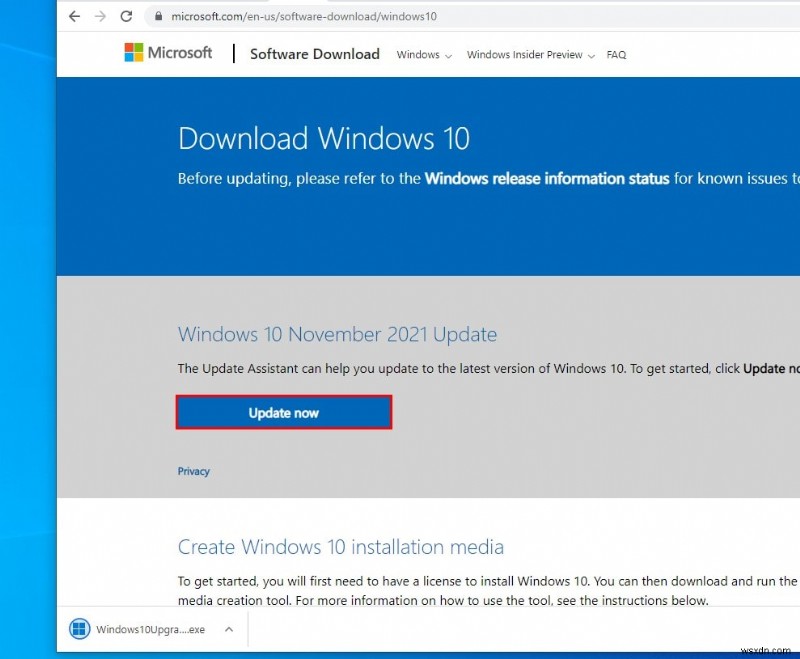Click Software Download in the page header
The image size is (800, 659).
point(314,54)
